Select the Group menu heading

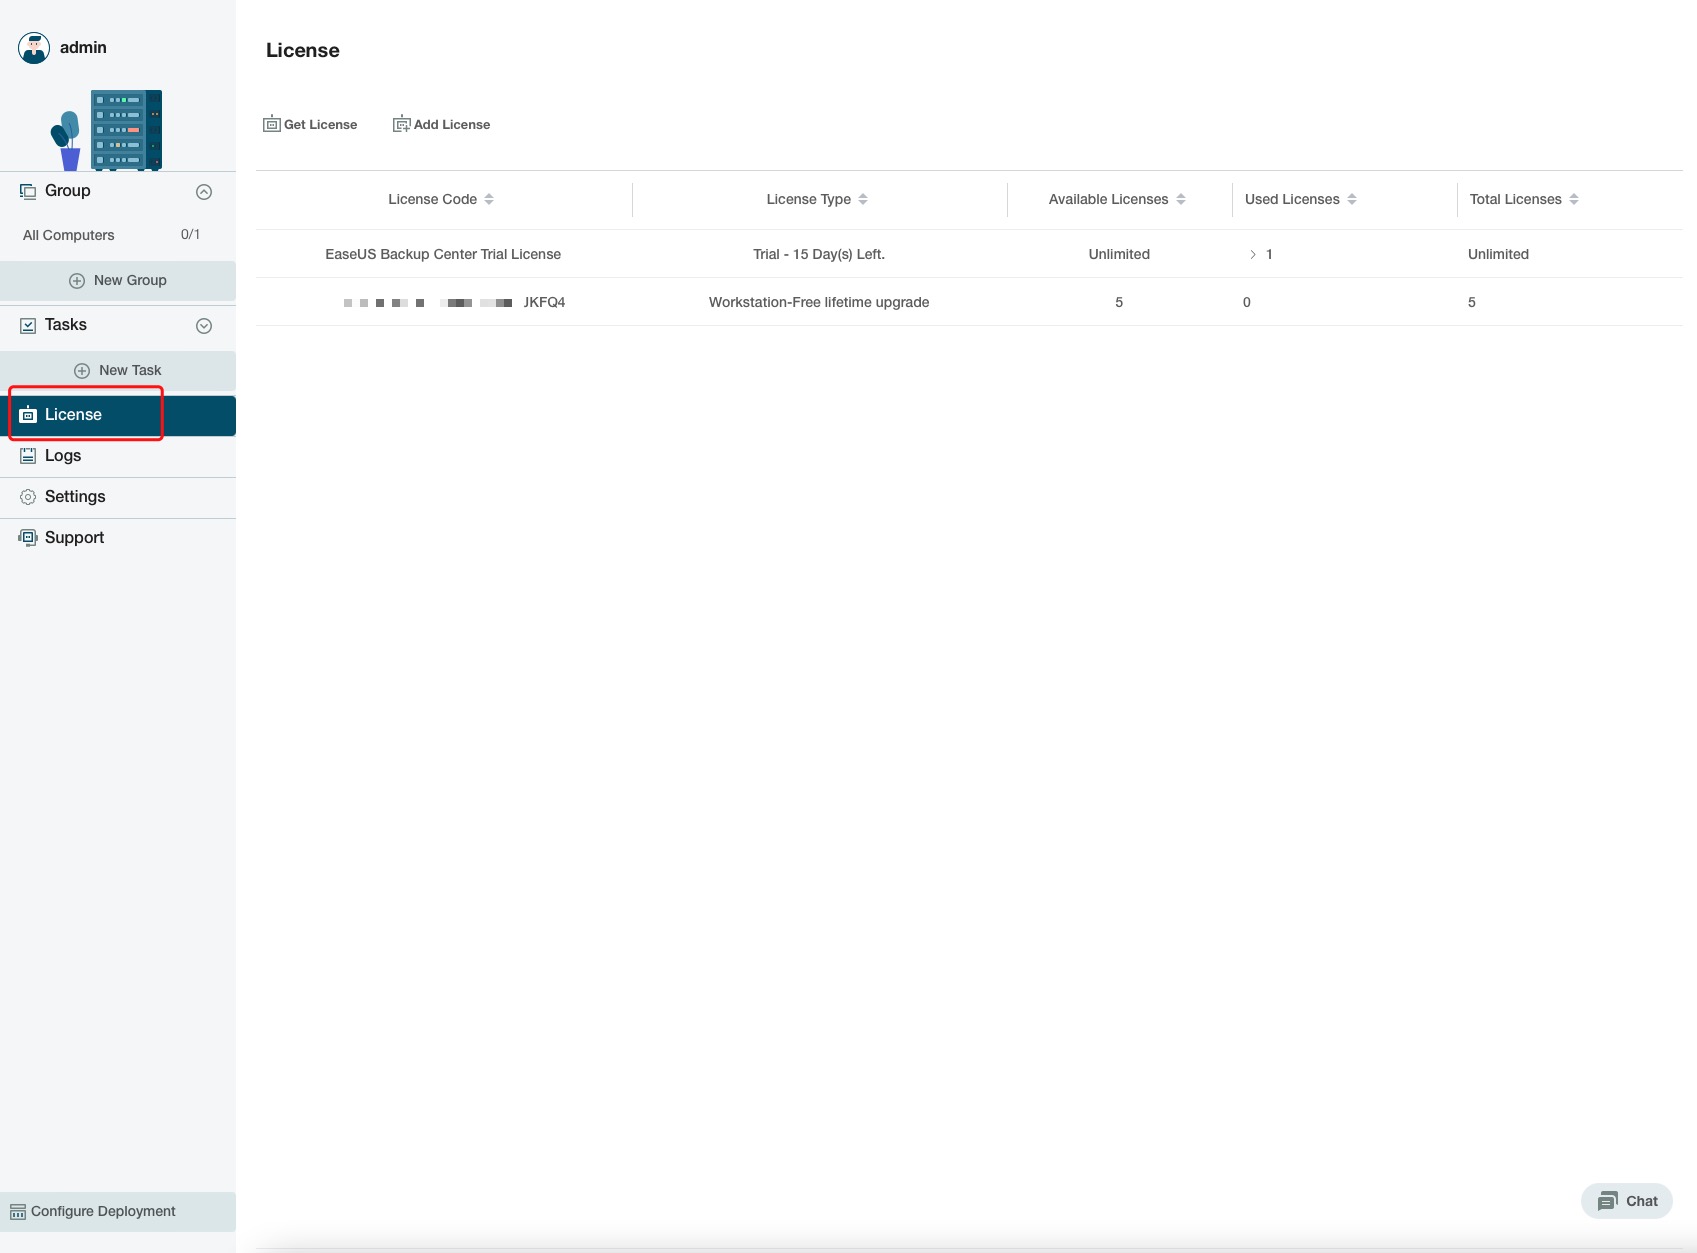pos(68,191)
